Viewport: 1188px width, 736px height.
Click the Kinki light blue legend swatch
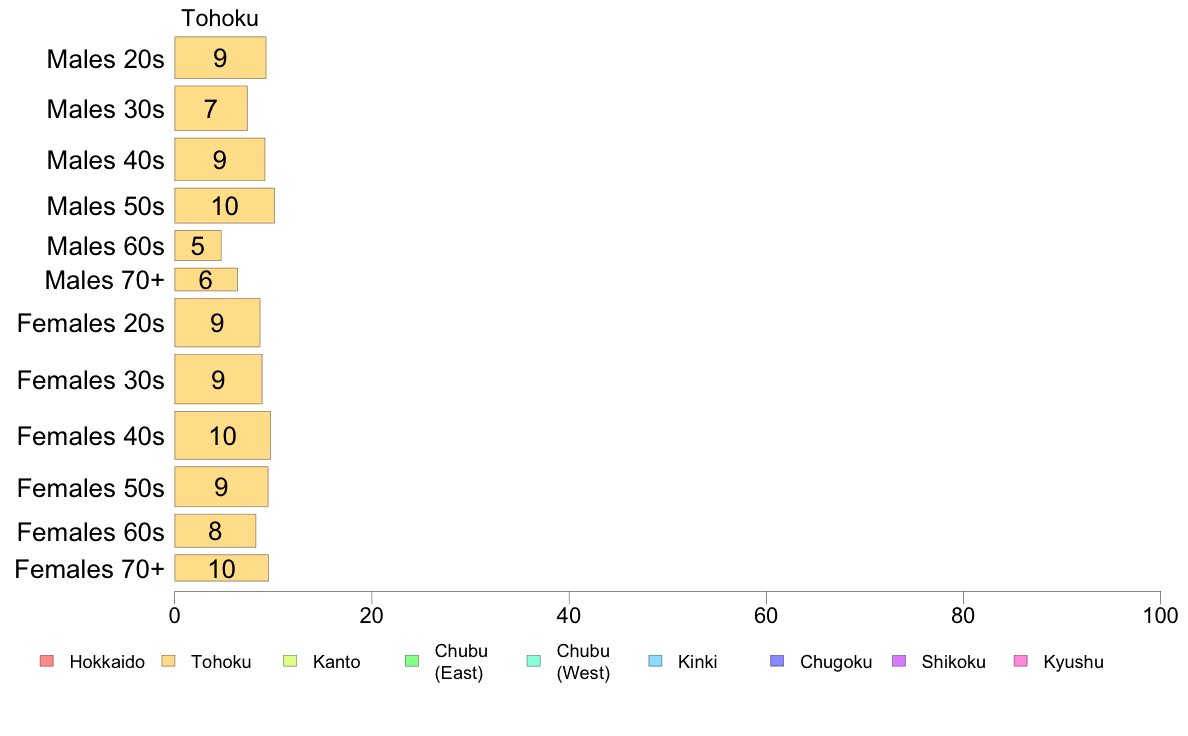655,661
